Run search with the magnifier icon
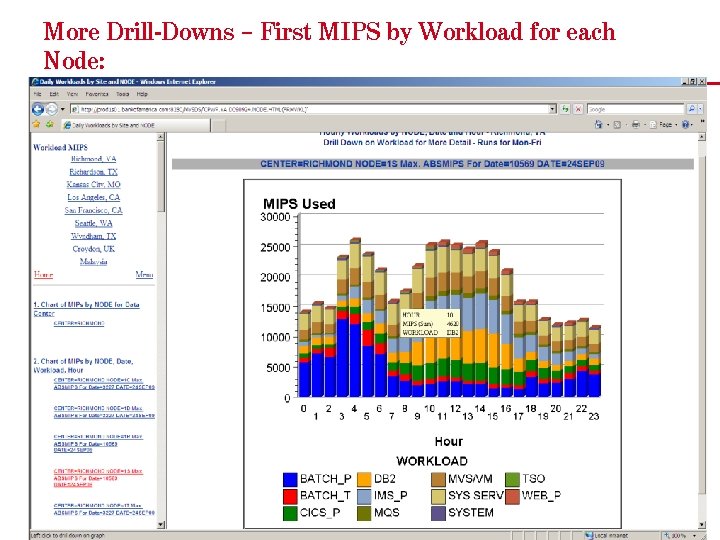This screenshot has width=720, height=540. pos(691,109)
